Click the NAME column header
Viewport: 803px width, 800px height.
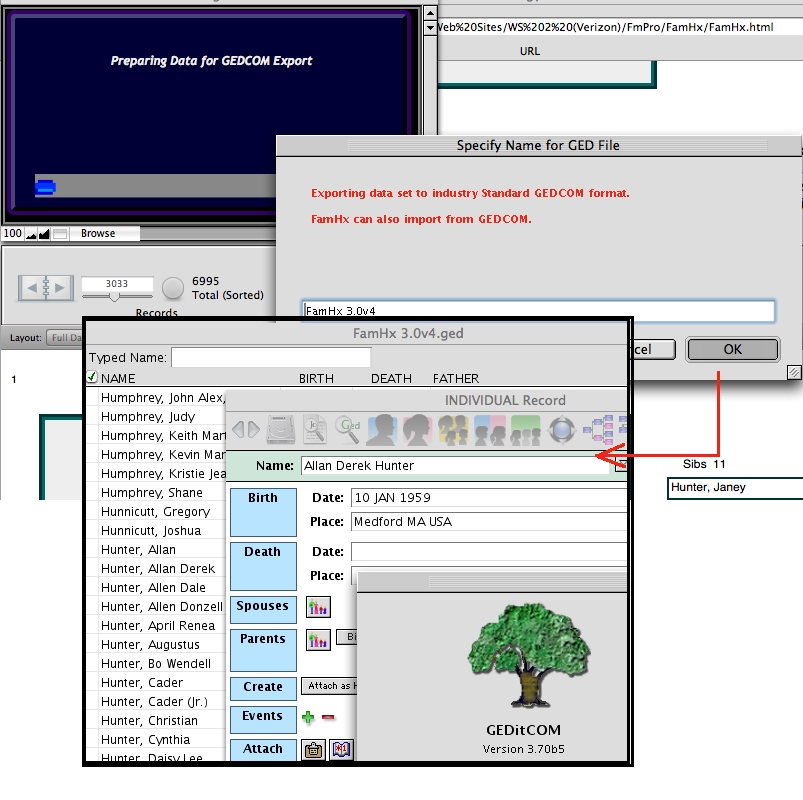coord(118,378)
